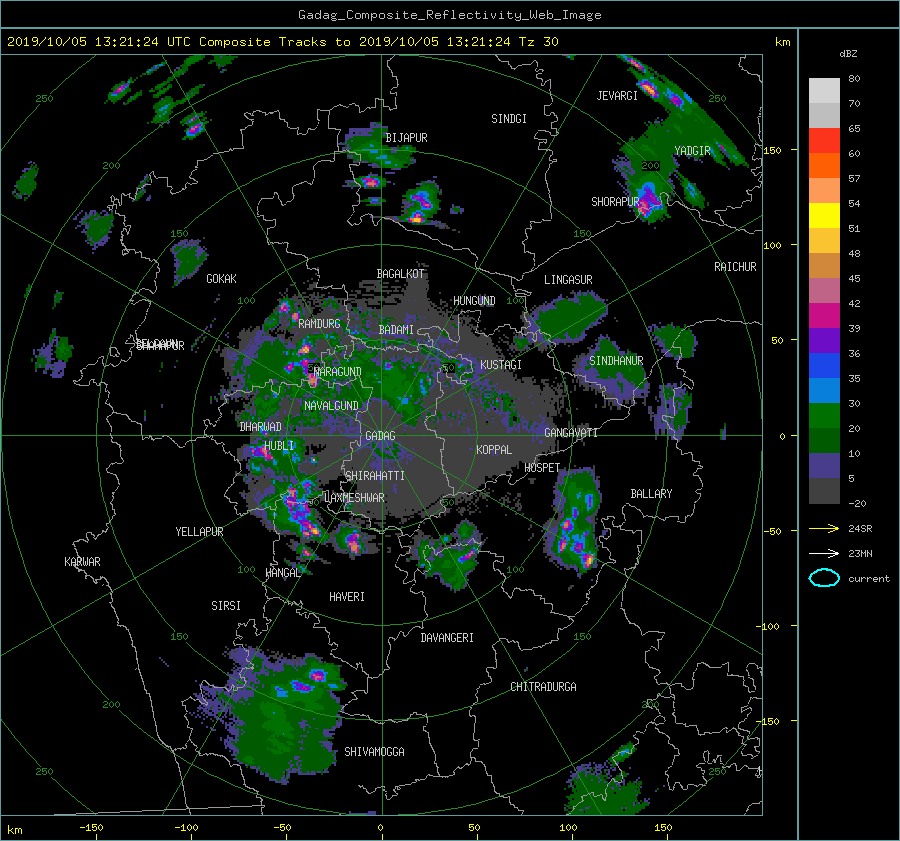The height and width of the screenshot is (841, 900).
Task: Click the SHIVAMOGGA city label
Action: tap(374, 752)
